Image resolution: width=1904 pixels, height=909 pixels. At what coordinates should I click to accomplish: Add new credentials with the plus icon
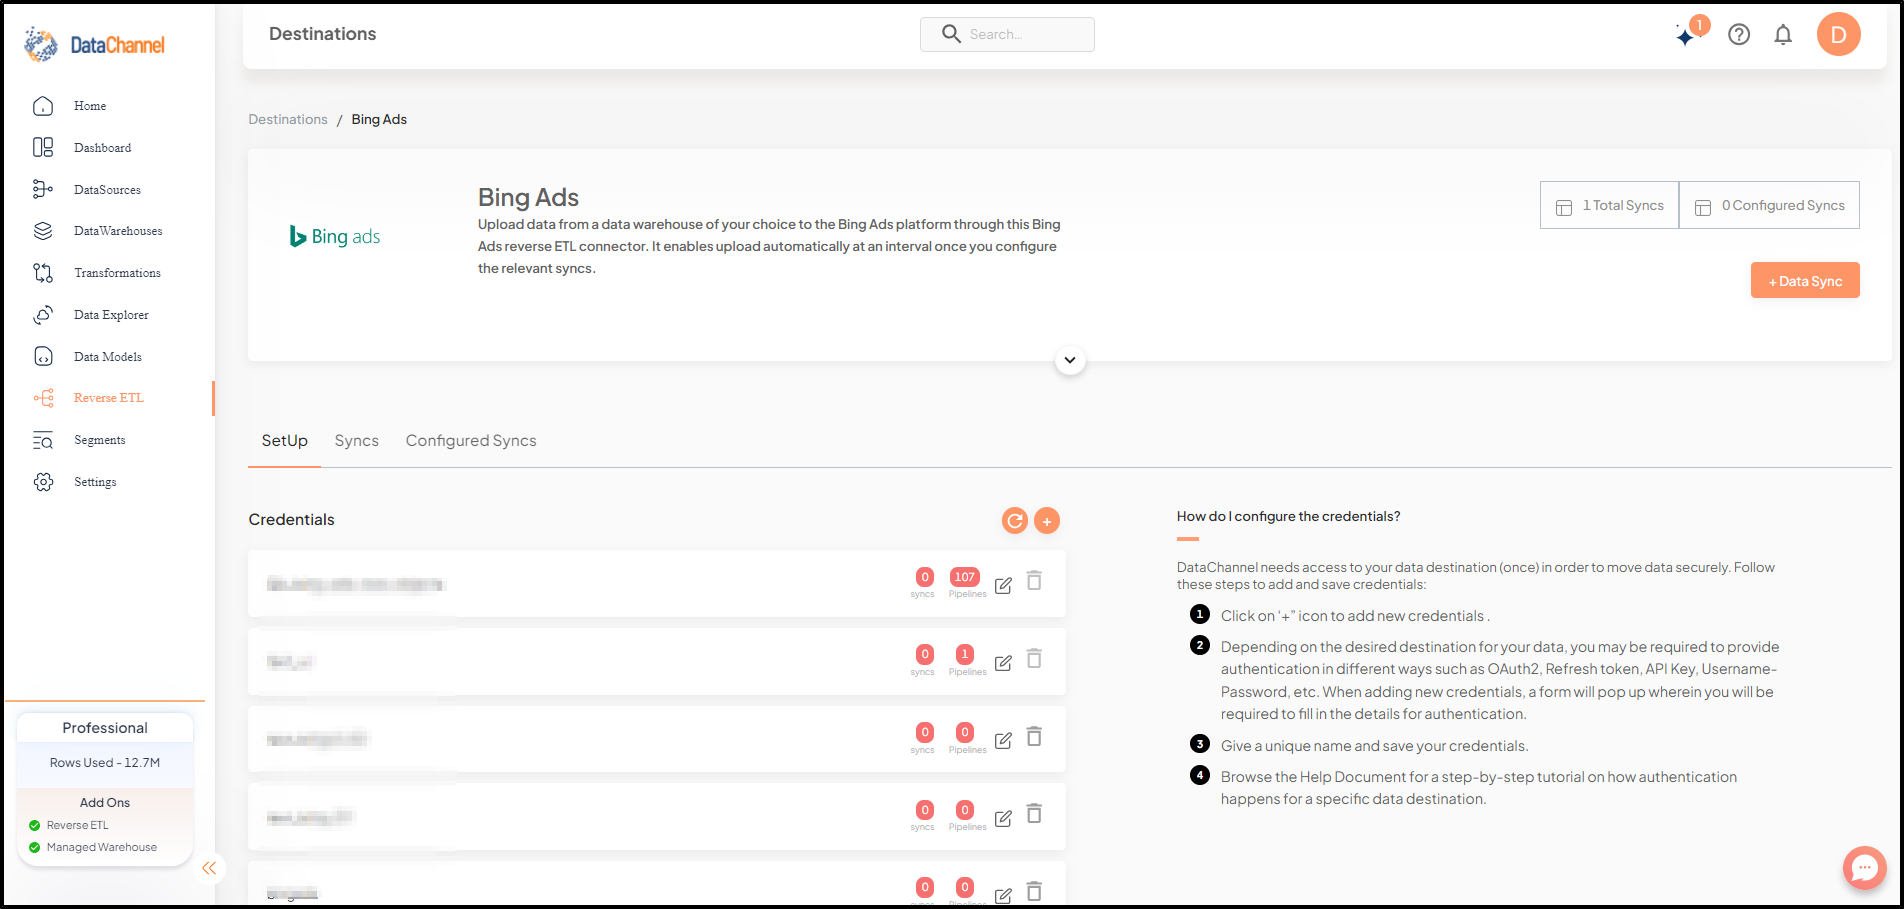click(1047, 521)
